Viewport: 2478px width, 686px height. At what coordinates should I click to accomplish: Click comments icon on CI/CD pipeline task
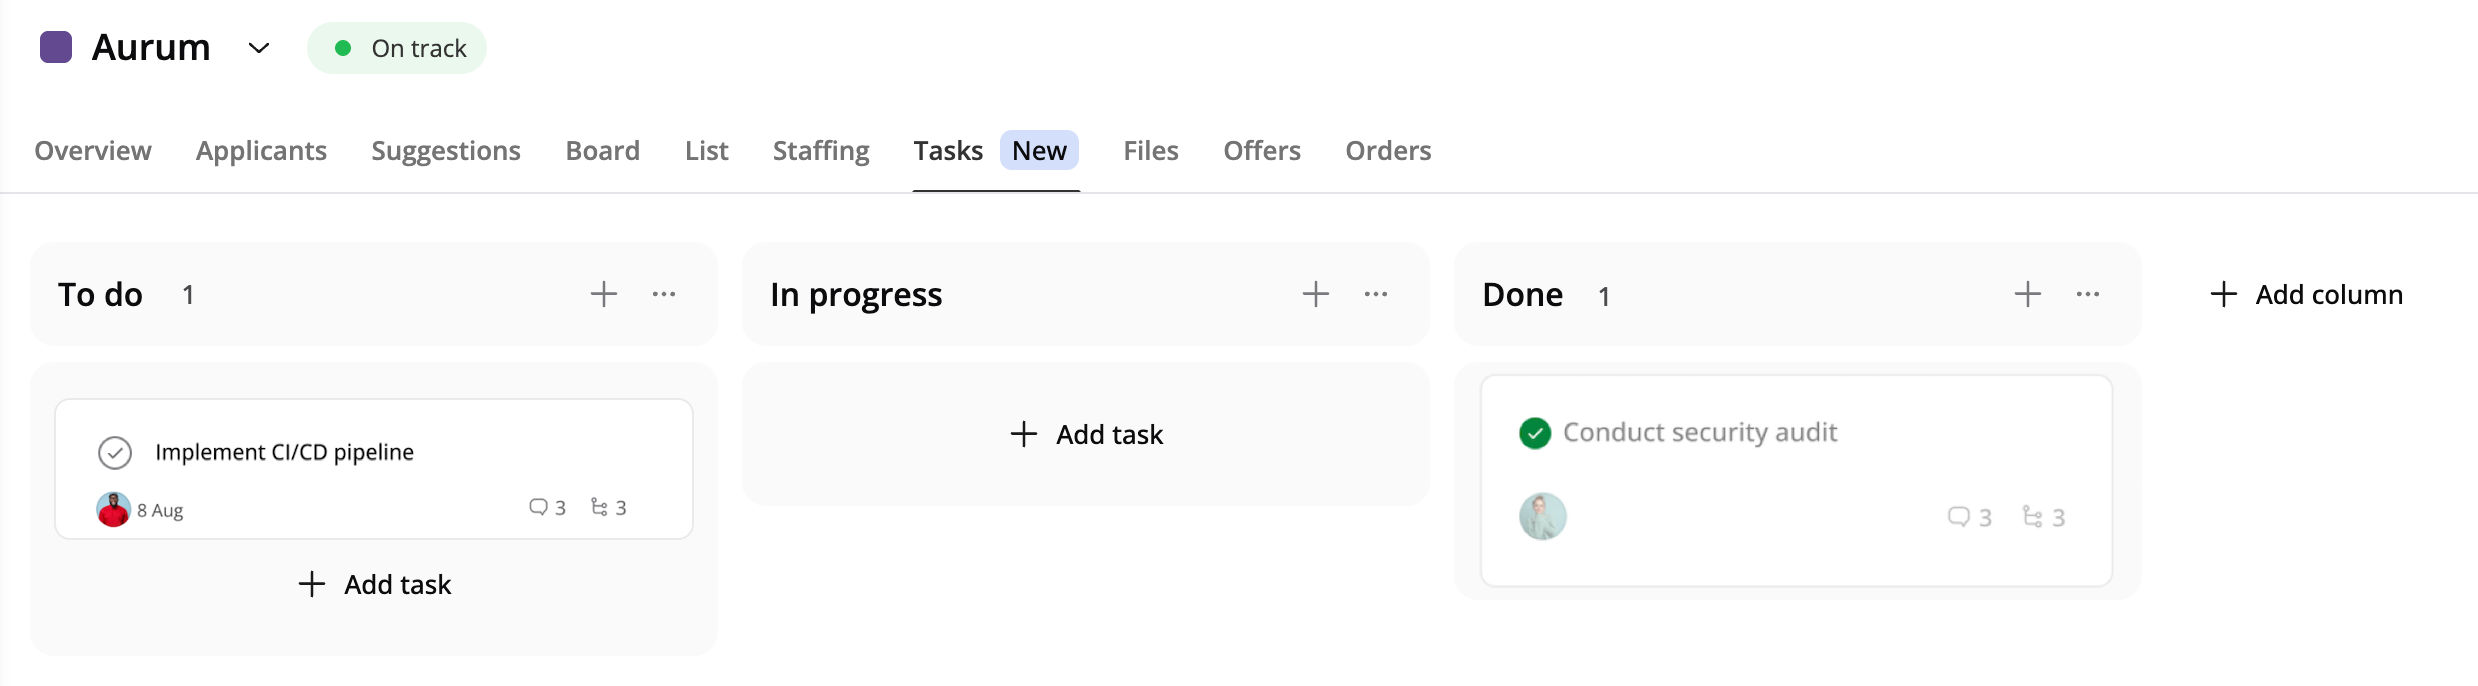539,507
